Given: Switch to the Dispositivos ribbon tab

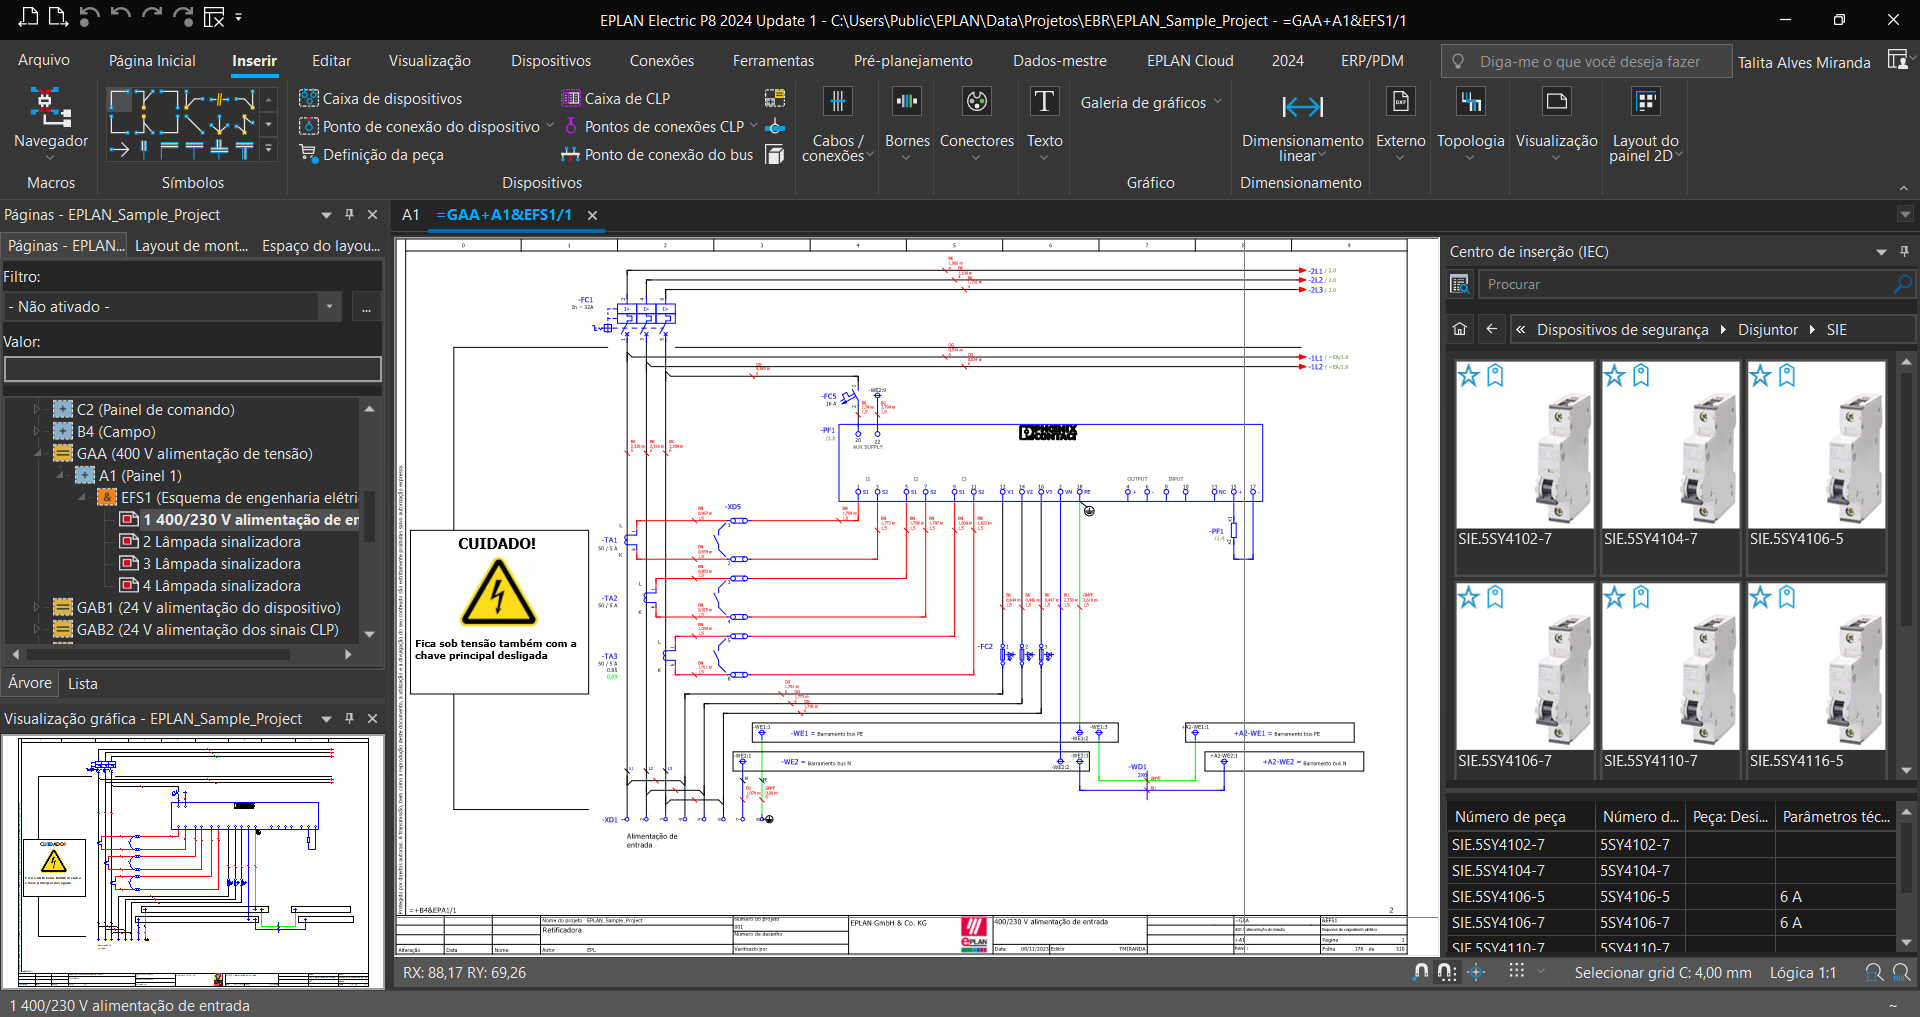Looking at the screenshot, I should [x=550, y=61].
